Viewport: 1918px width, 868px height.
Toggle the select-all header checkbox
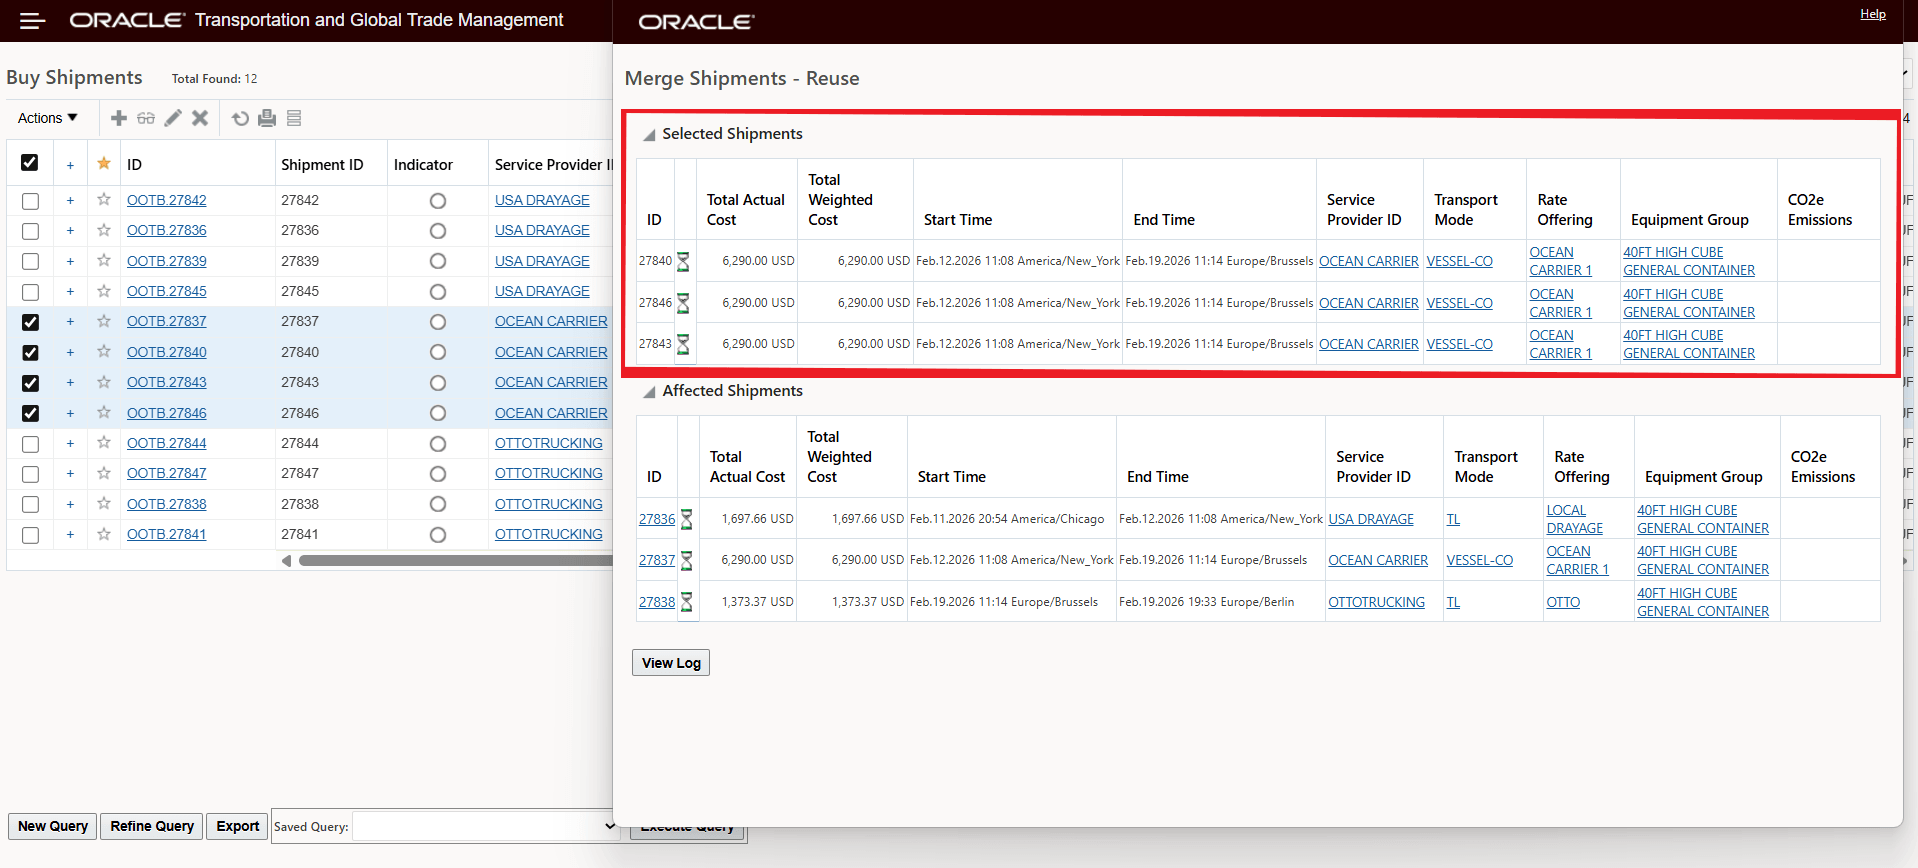tap(30, 162)
